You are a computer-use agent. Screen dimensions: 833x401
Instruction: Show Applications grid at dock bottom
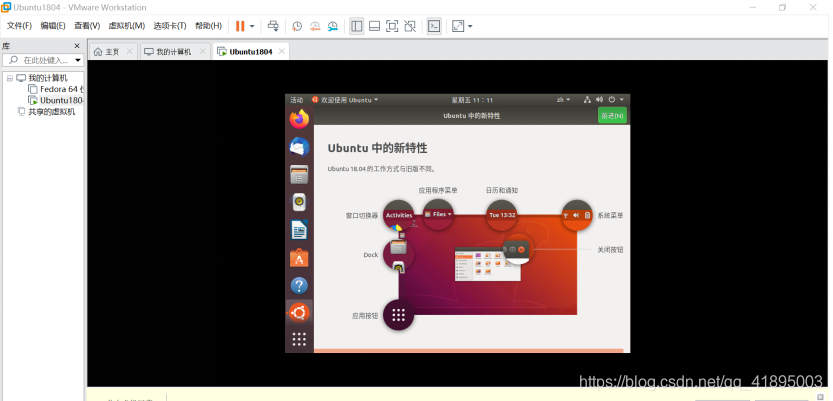tap(299, 339)
